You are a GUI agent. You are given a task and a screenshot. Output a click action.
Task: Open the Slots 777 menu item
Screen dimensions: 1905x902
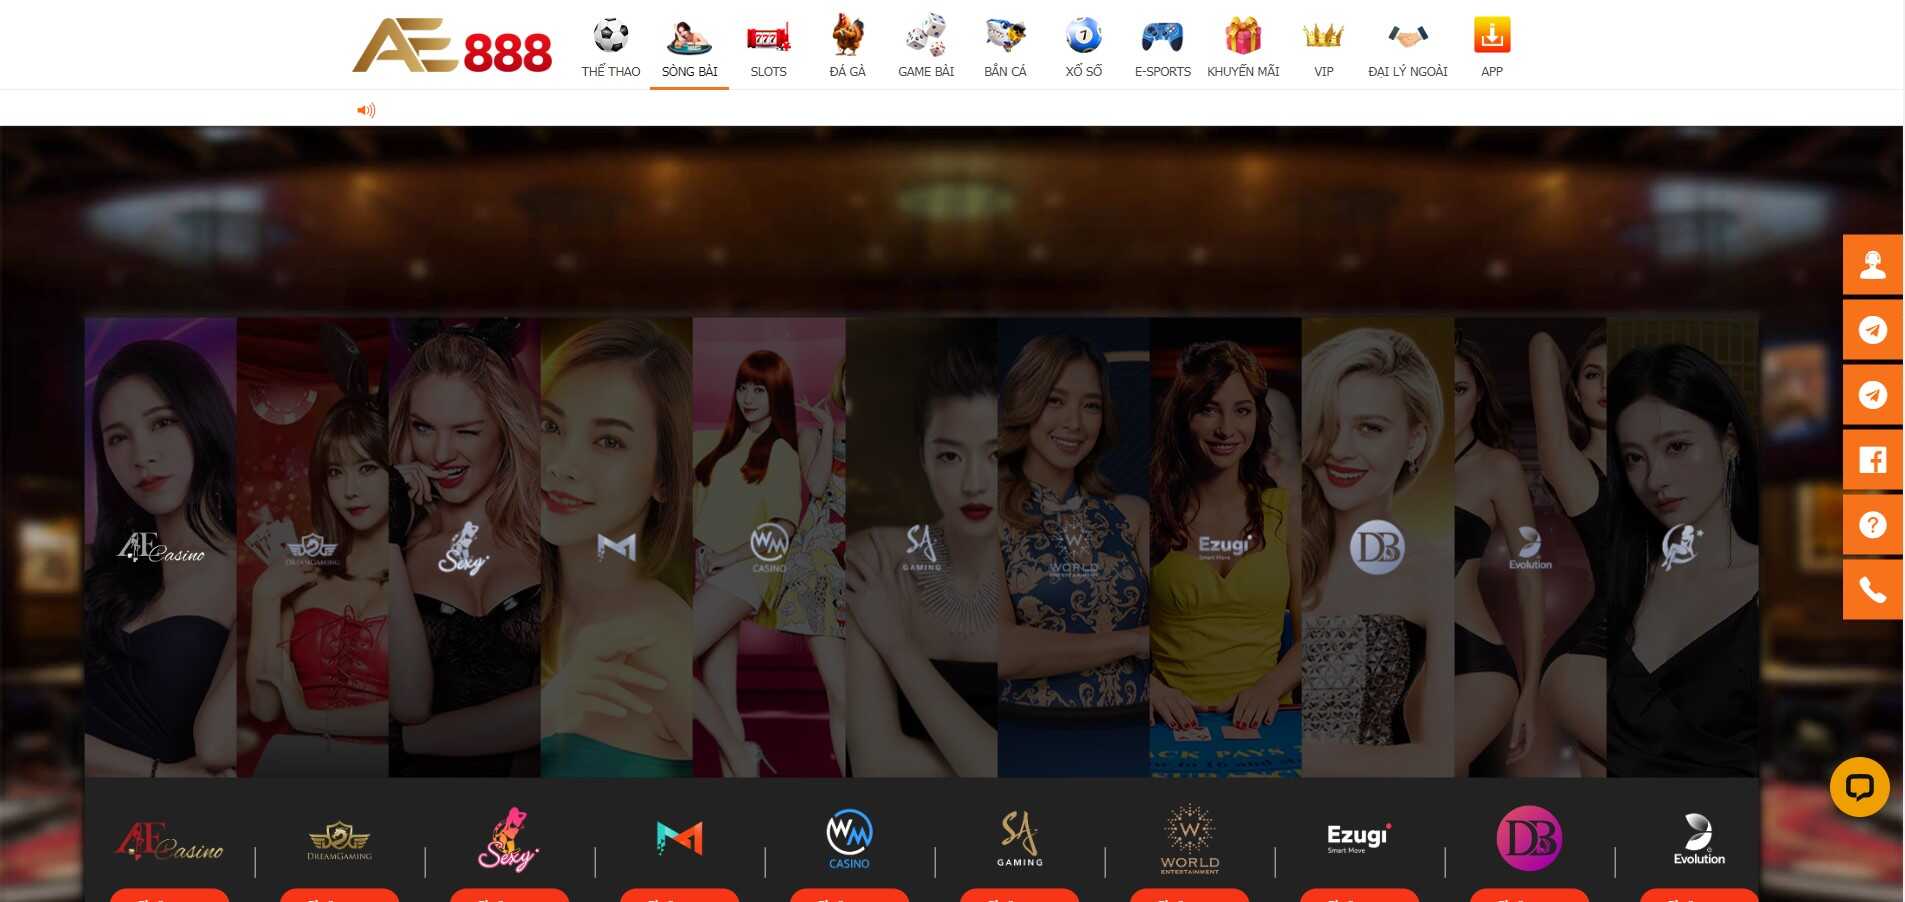pos(768,47)
